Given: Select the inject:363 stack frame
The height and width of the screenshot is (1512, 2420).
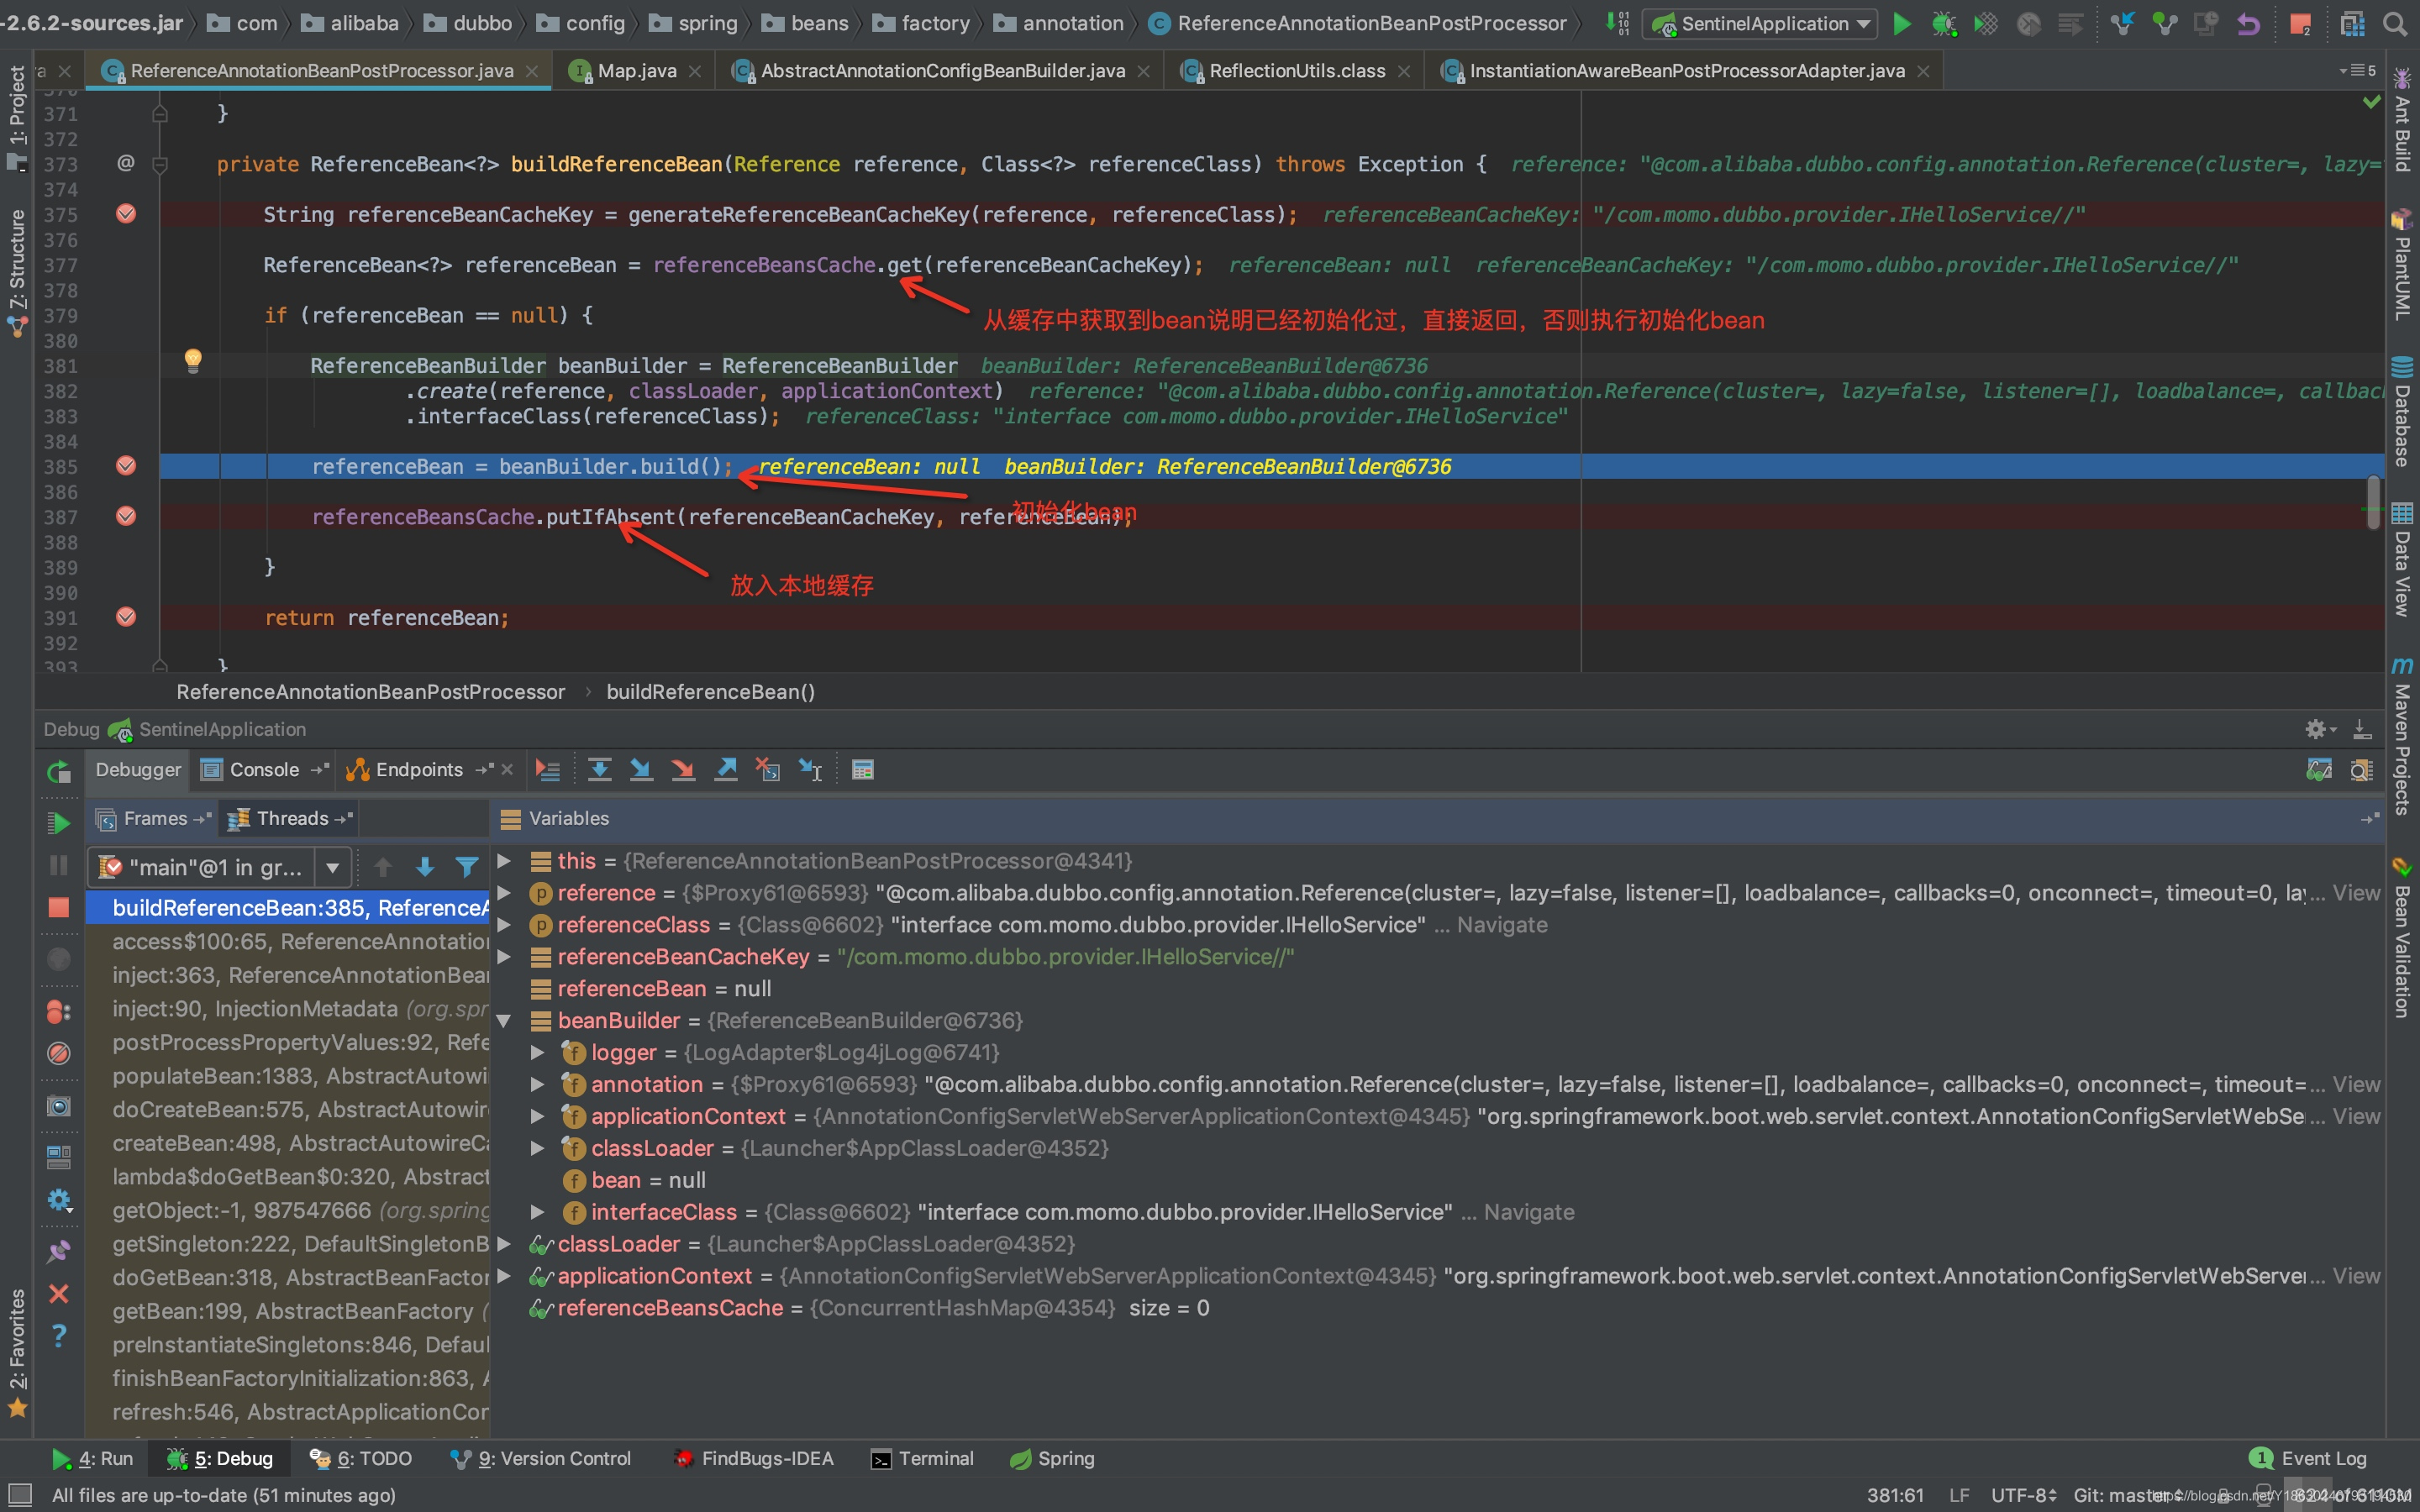Looking at the screenshot, I should pyautogui.click(x=300, y=974).
